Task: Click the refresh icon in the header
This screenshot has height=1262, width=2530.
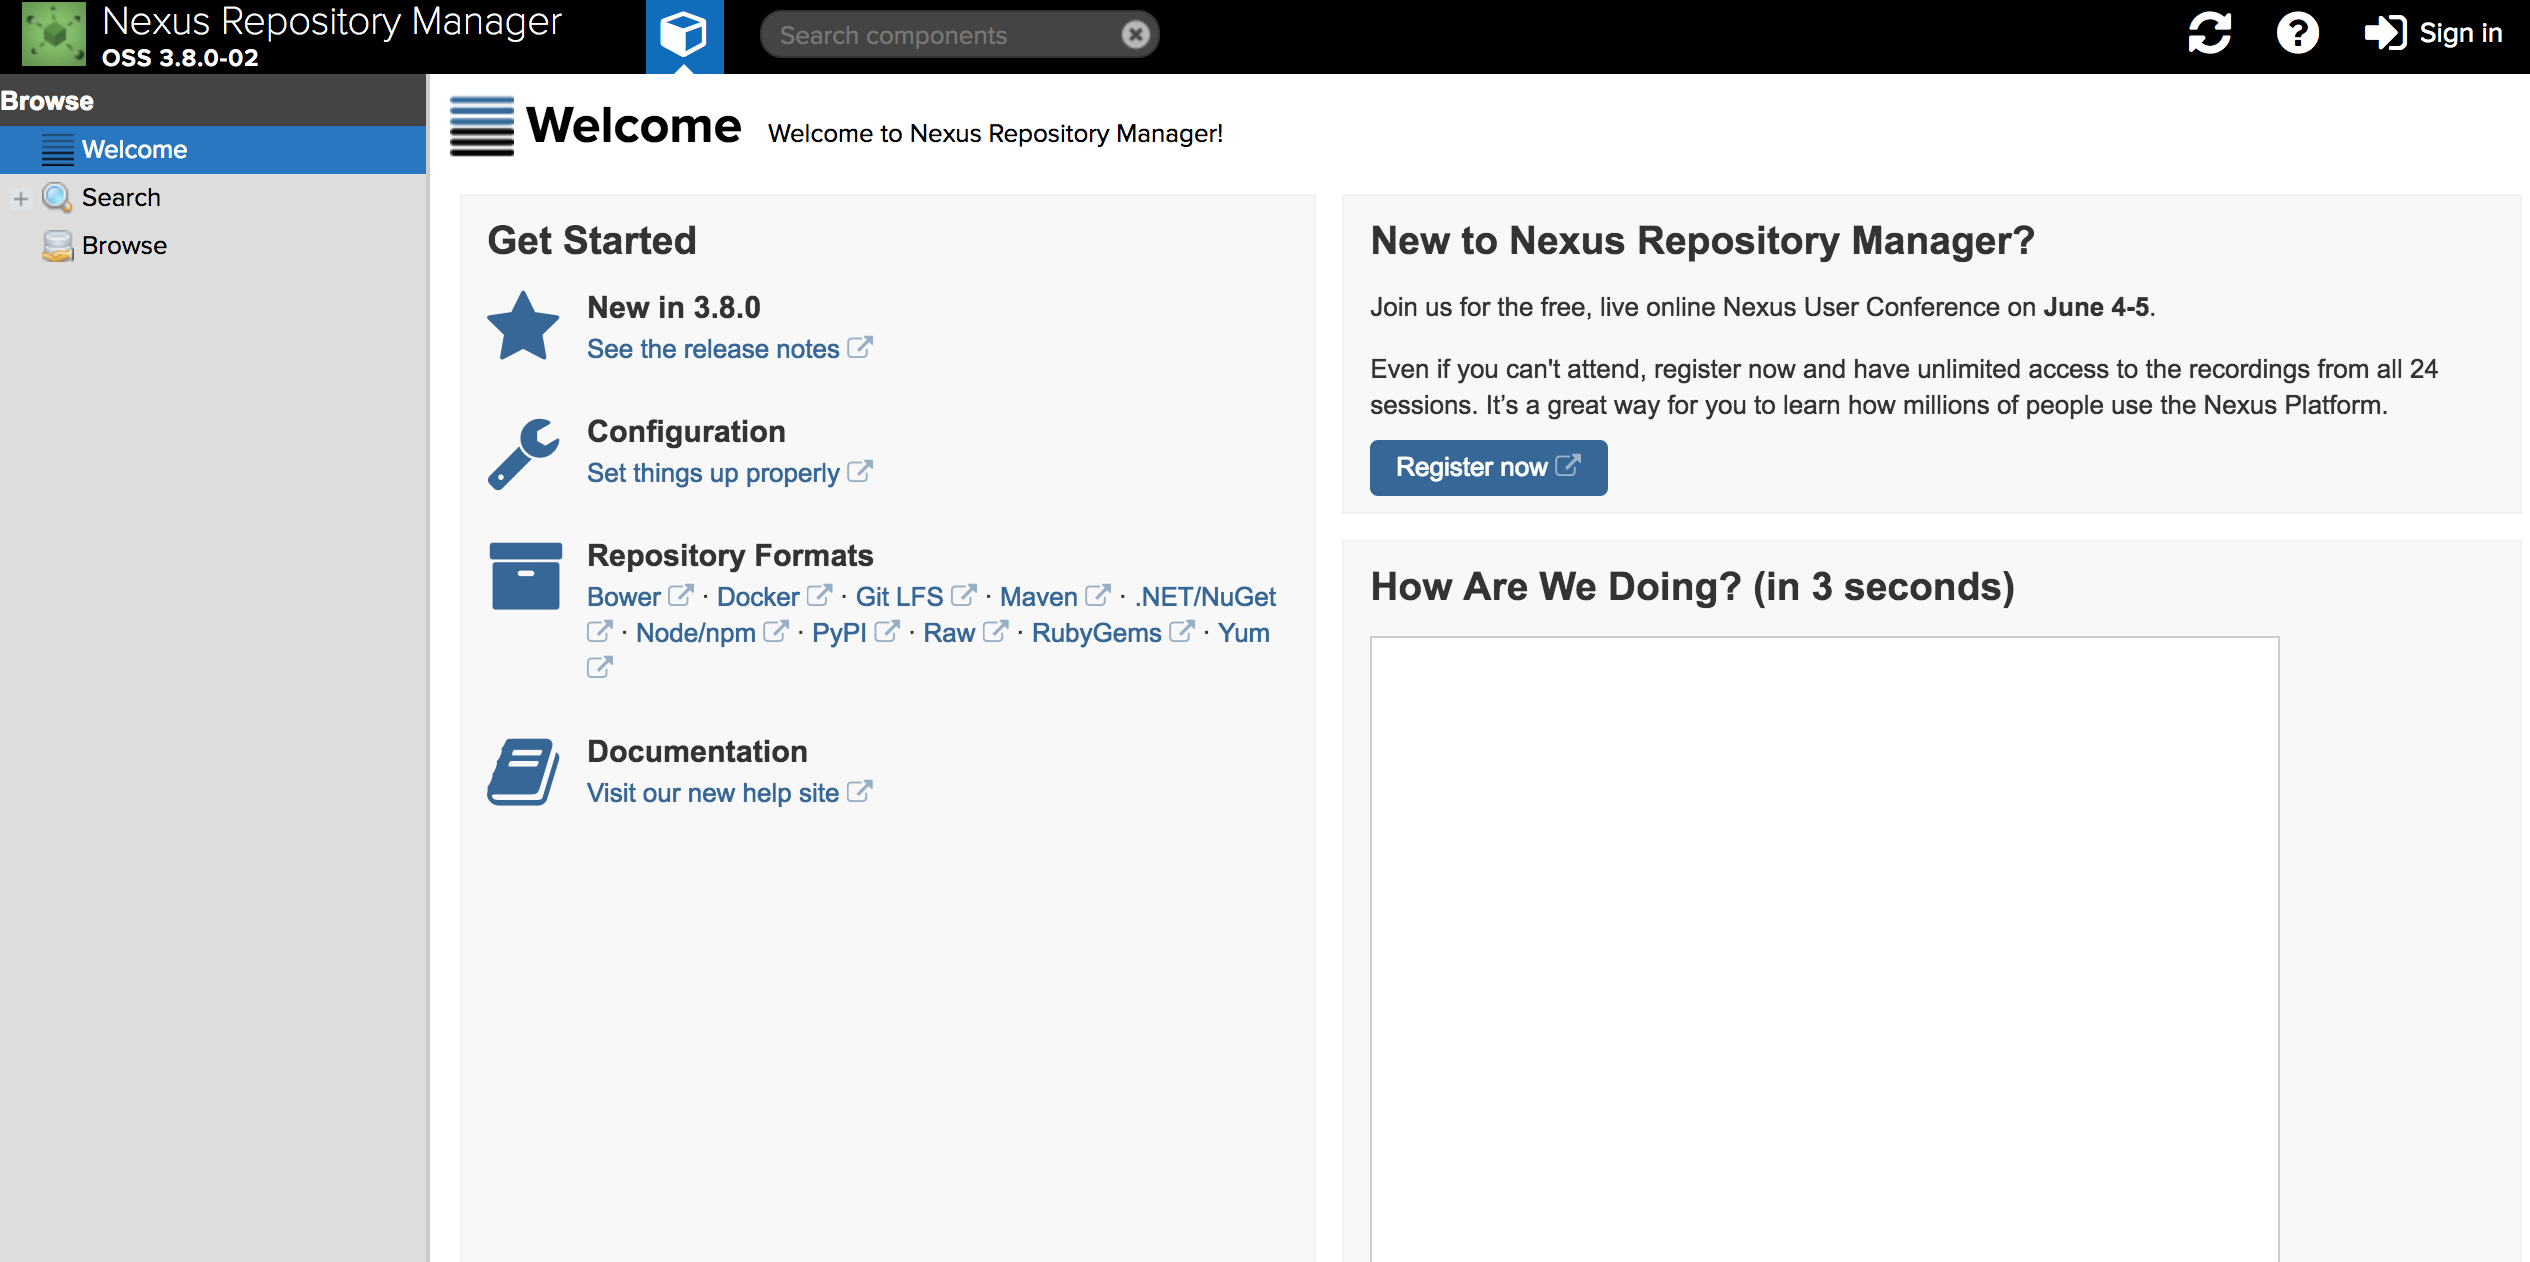Action: (x=2210, y=33)
